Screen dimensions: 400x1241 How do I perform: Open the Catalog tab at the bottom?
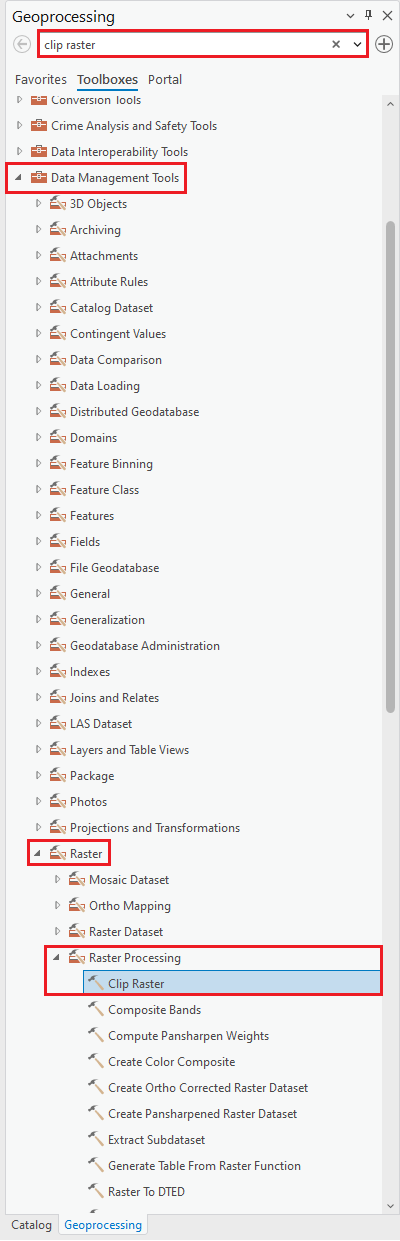click(31, 1224)
